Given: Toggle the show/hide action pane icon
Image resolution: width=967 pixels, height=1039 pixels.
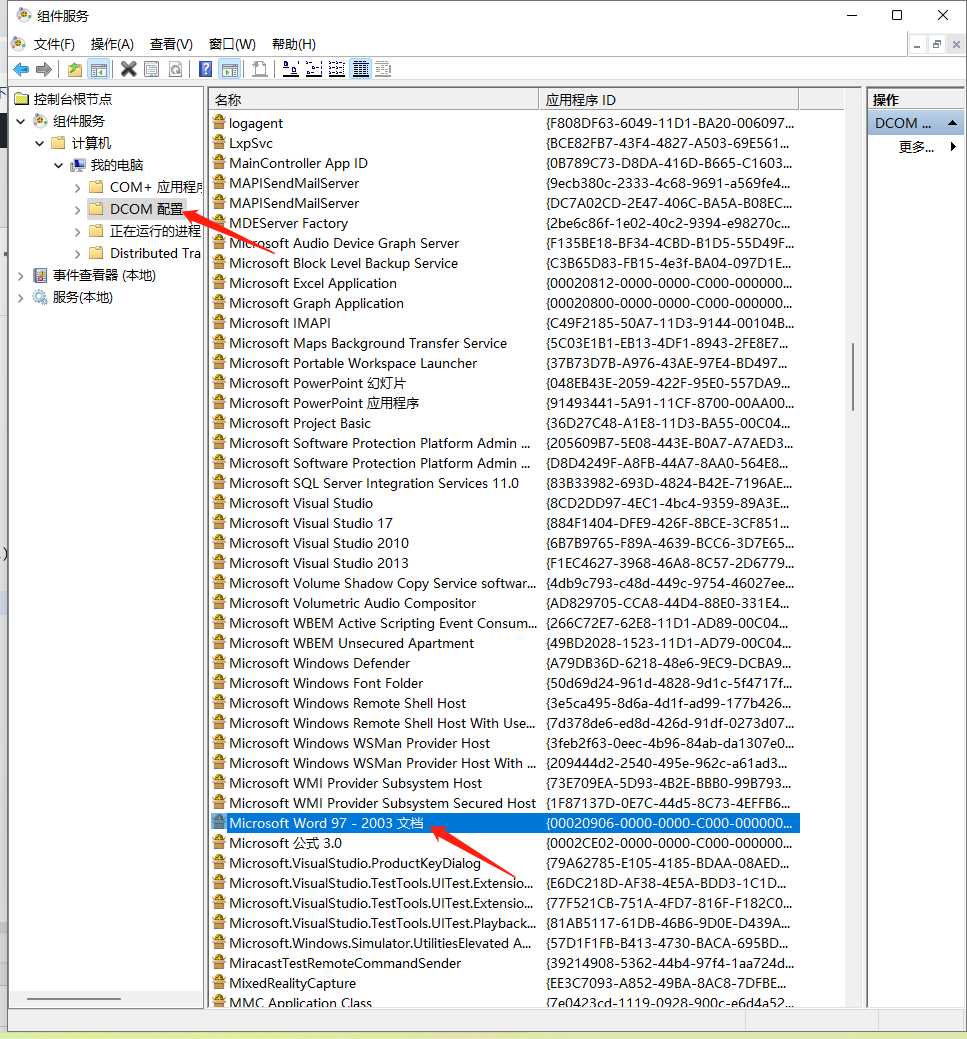Looking at the screenshot, I should point(230,69).
